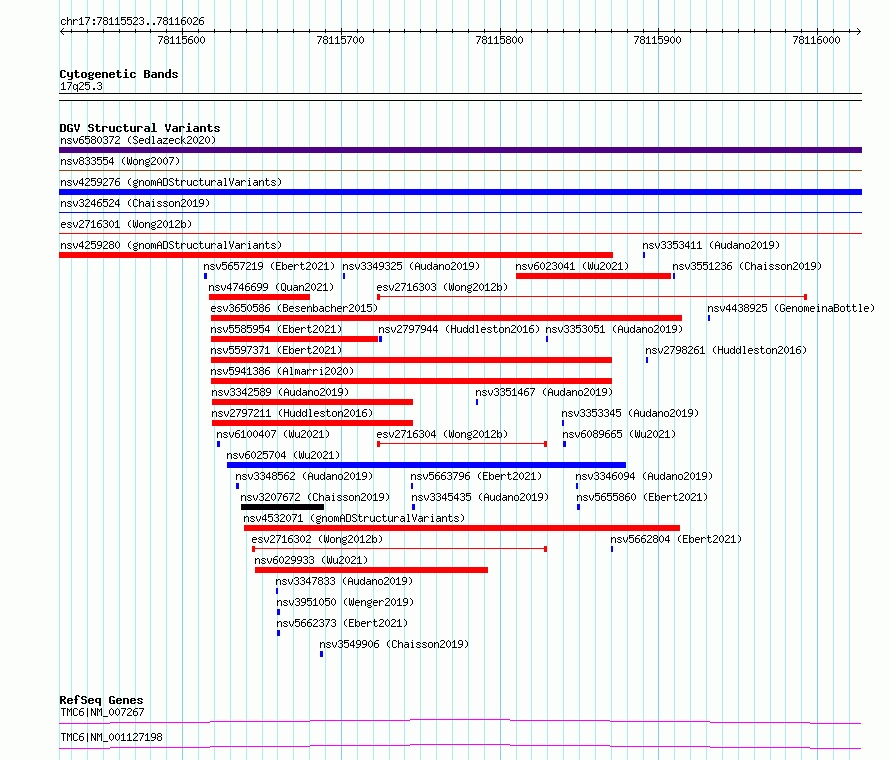This screenshot has height=760, width=890.
Task: Open the nsv833554 (Wong2007) variant label
Action: tap(120, 161)
